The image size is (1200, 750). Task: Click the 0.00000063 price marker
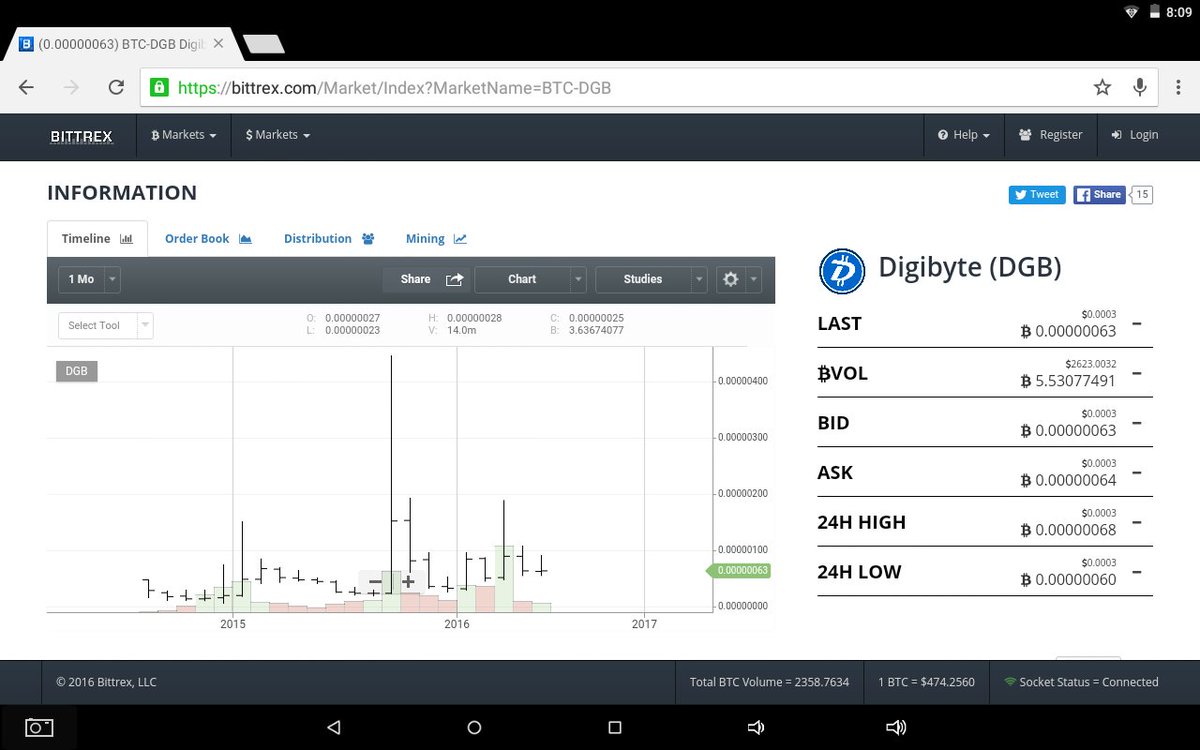(x=739, y=570)
